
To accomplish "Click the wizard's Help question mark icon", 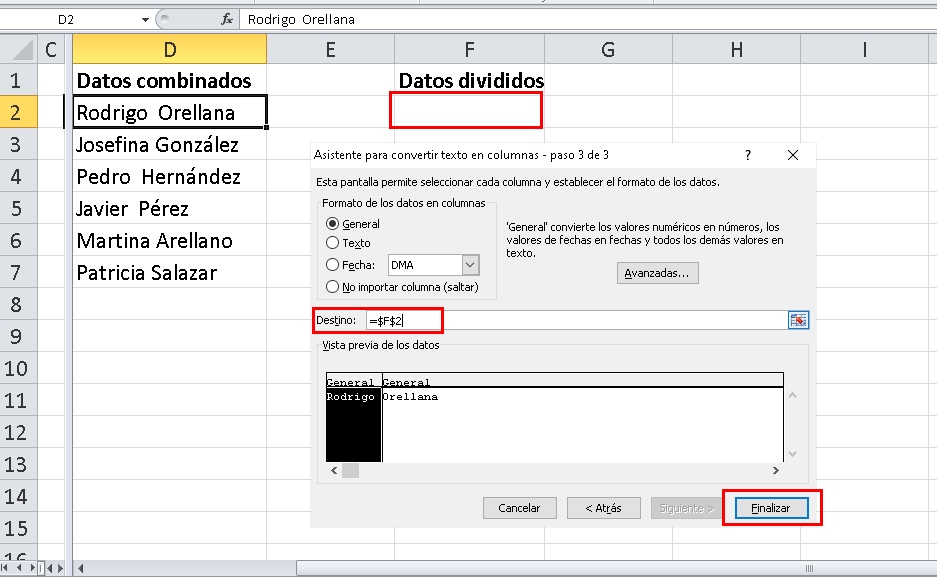I will click(x=747, y=156).
